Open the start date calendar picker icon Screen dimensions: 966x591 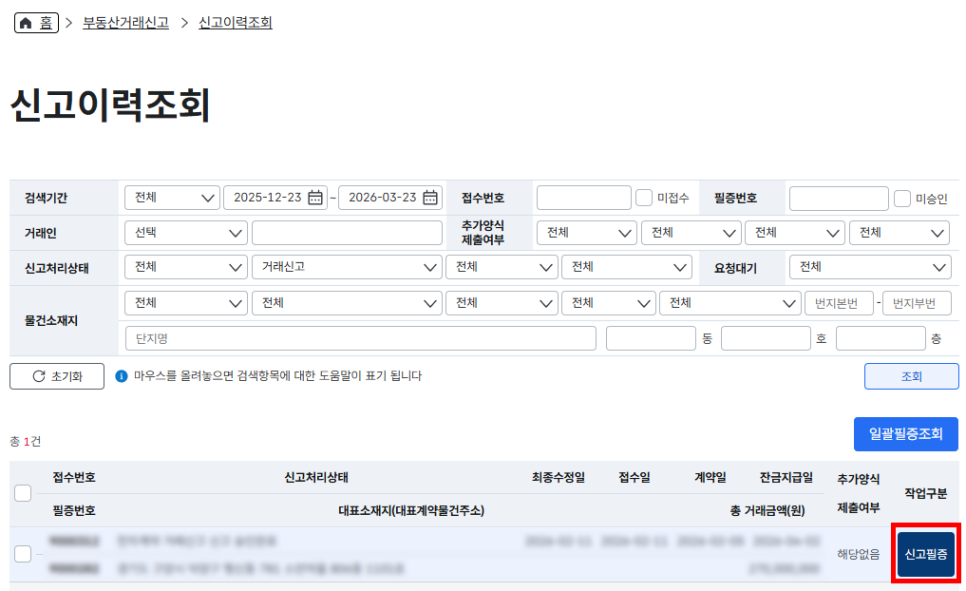(315, 198)
